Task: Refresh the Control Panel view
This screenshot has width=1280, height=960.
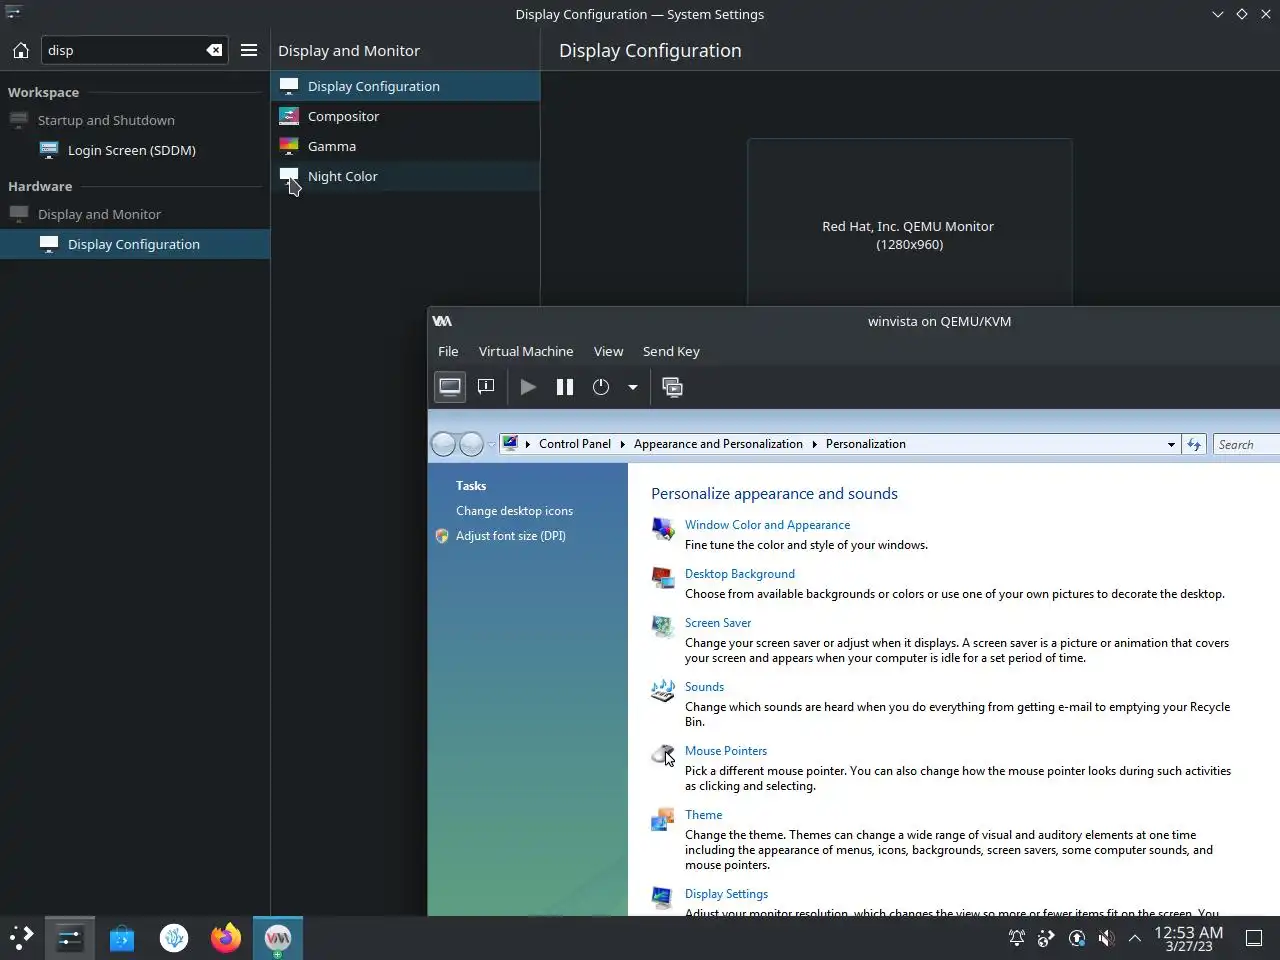Action: pos(1194,444)
